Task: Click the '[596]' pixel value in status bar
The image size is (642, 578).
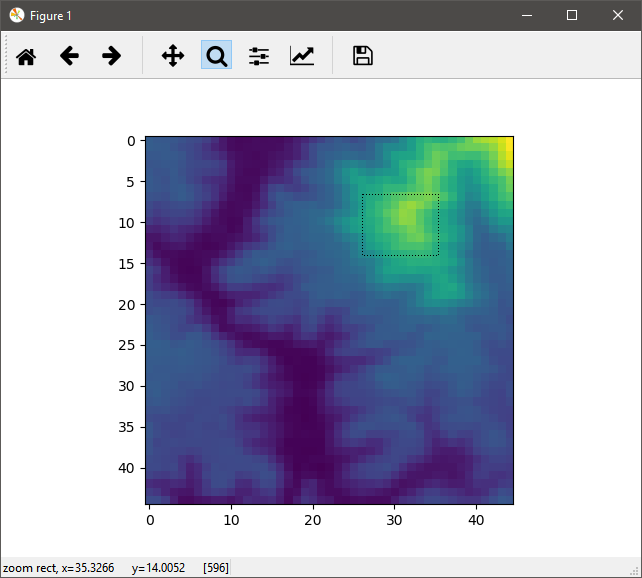Action: click(216, 568)
